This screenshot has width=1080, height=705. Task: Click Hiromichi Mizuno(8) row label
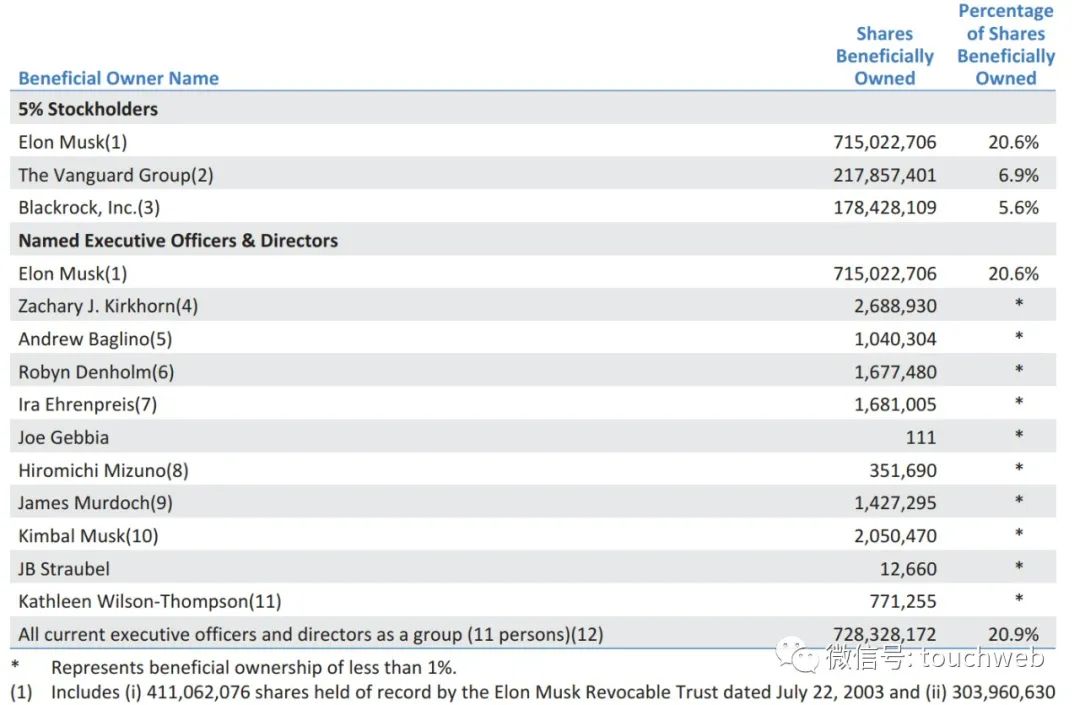[x=103, y=471]
